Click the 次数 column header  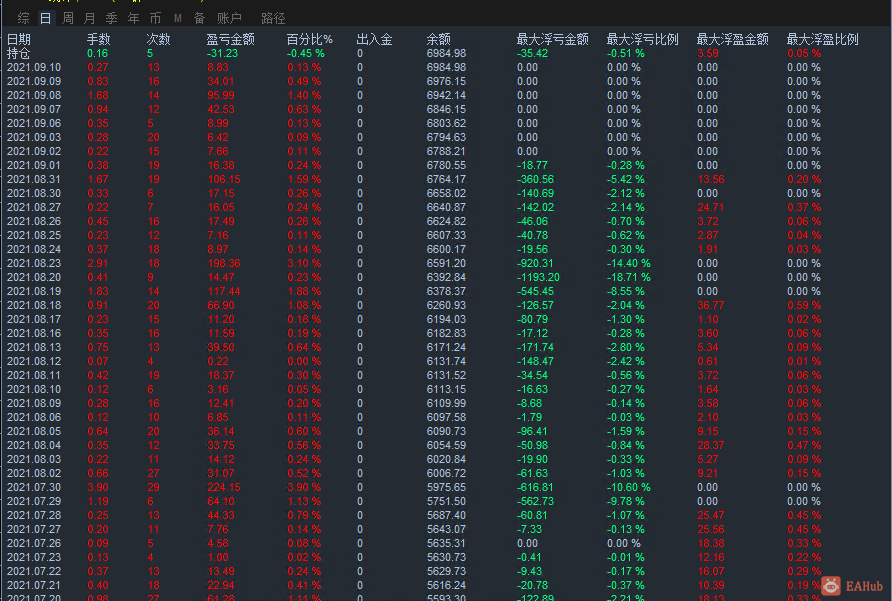tap(158, 39)
